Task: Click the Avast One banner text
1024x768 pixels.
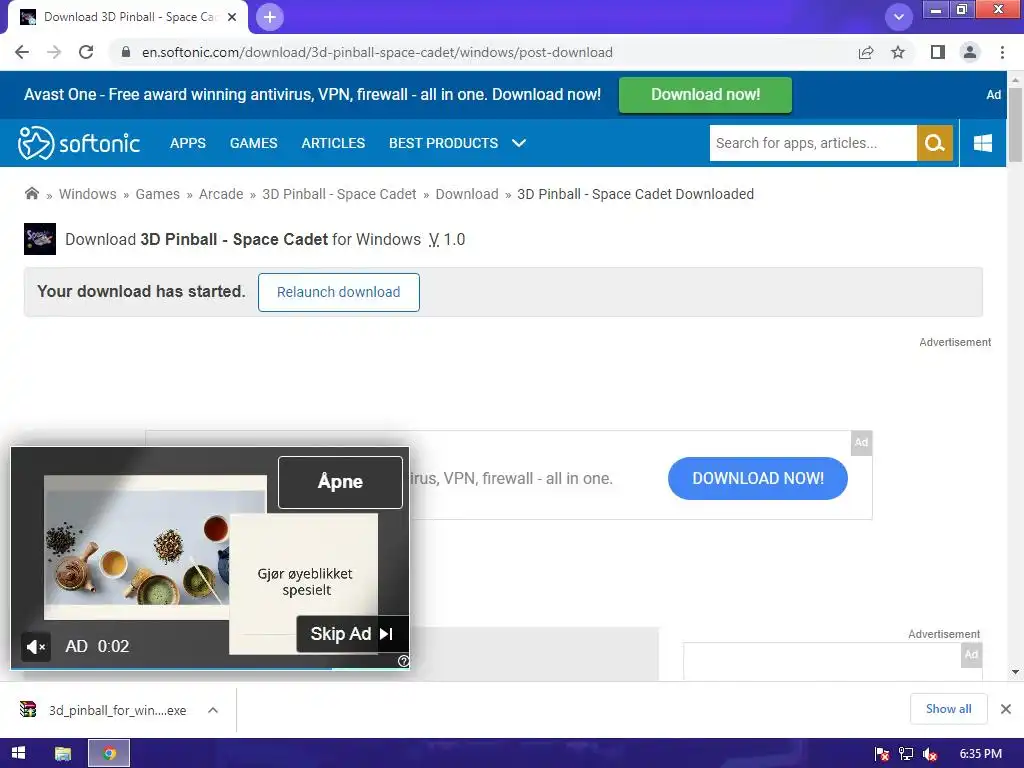Action: point(312,95)
